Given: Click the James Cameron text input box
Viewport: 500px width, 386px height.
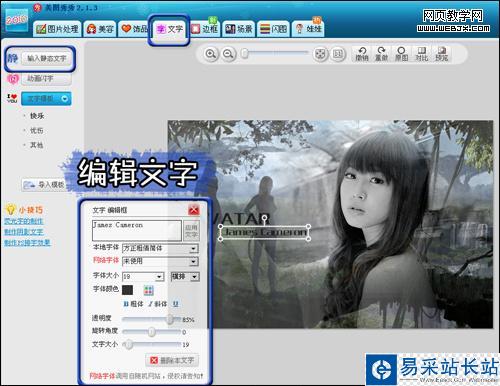Looking at the screenshot, I should (x=137, y=230).
